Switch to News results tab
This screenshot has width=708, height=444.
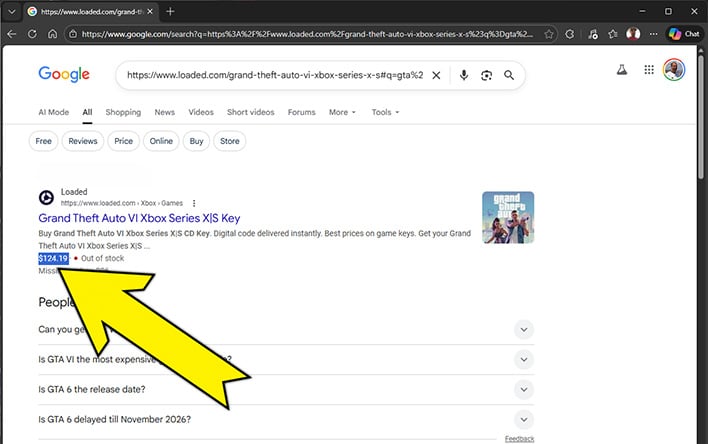[164, 112]
